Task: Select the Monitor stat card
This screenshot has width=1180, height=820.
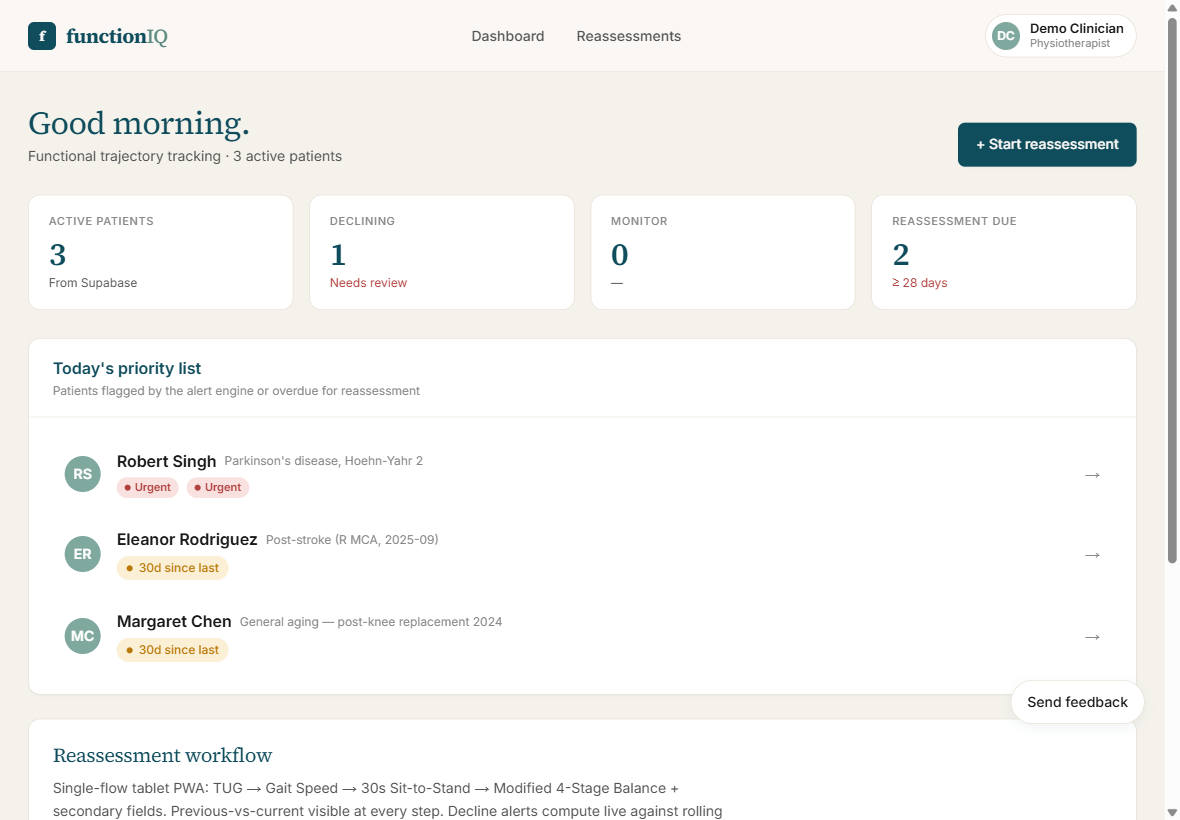Action: point(722,252)
